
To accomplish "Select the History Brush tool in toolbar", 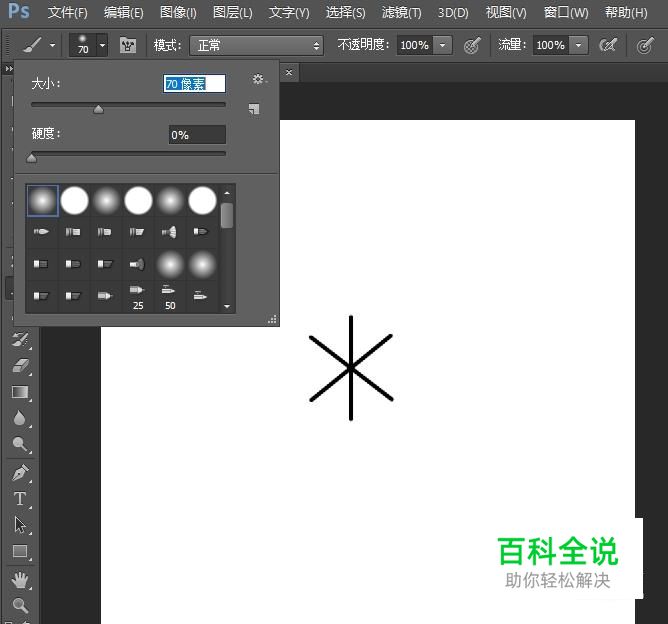I will pyautogui.click(x=20, y=339).
